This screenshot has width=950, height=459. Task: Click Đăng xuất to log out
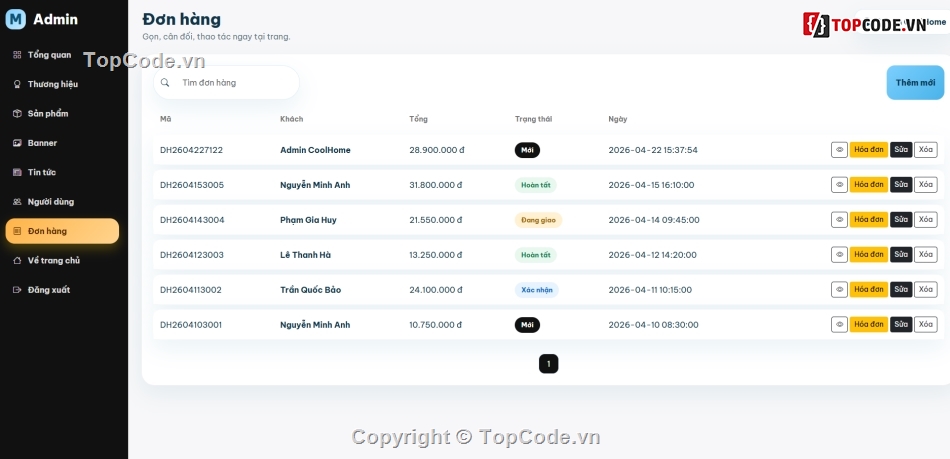tap(62, 290)
